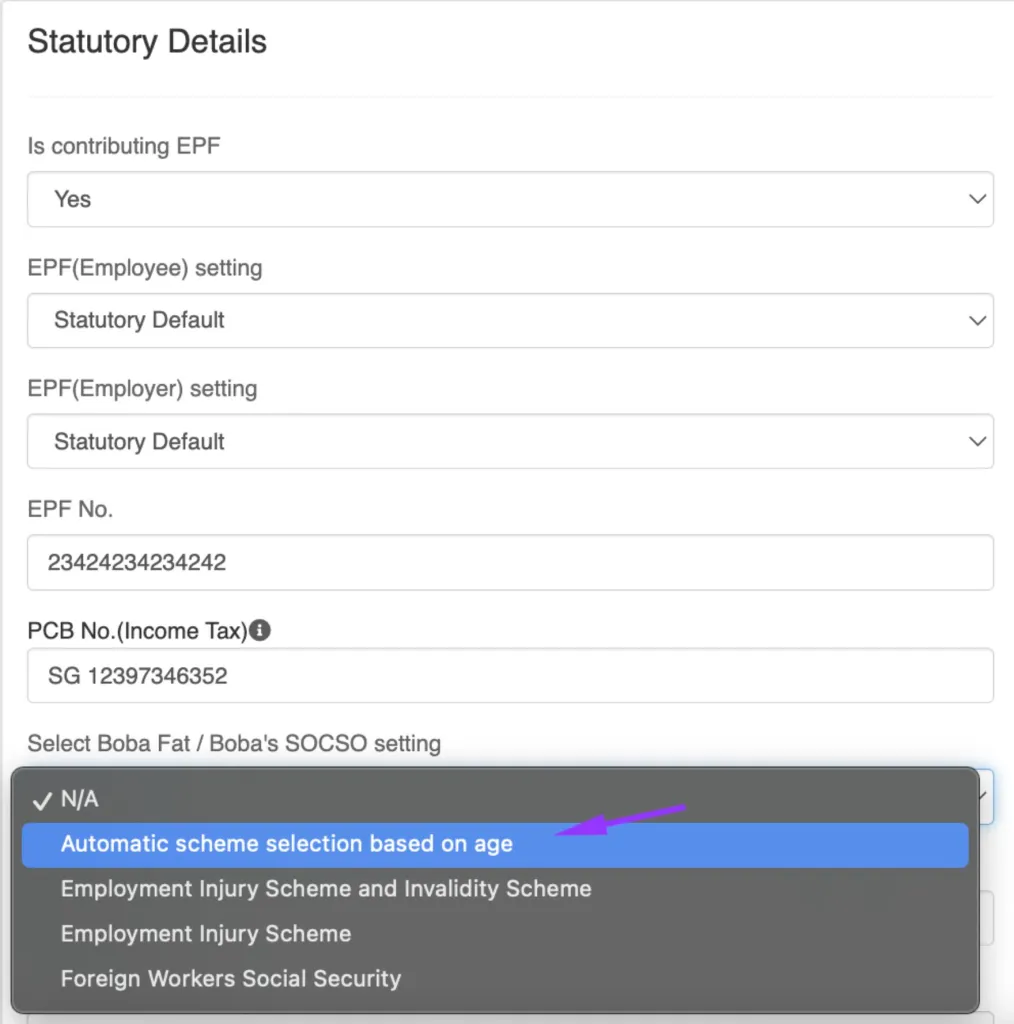Click the Yes value in the EPF contribution select
The image size is (1014, 1024).
tap(73, 199)
